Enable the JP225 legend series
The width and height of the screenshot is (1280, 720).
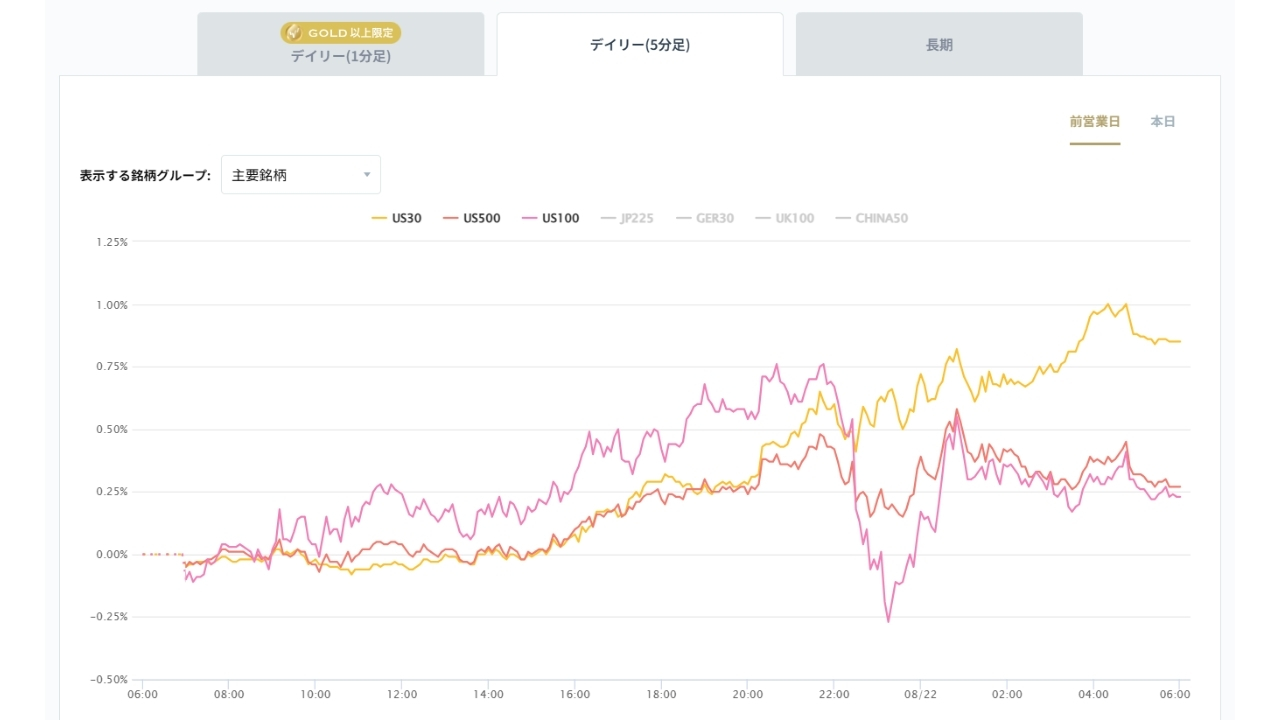coord(627,218)
